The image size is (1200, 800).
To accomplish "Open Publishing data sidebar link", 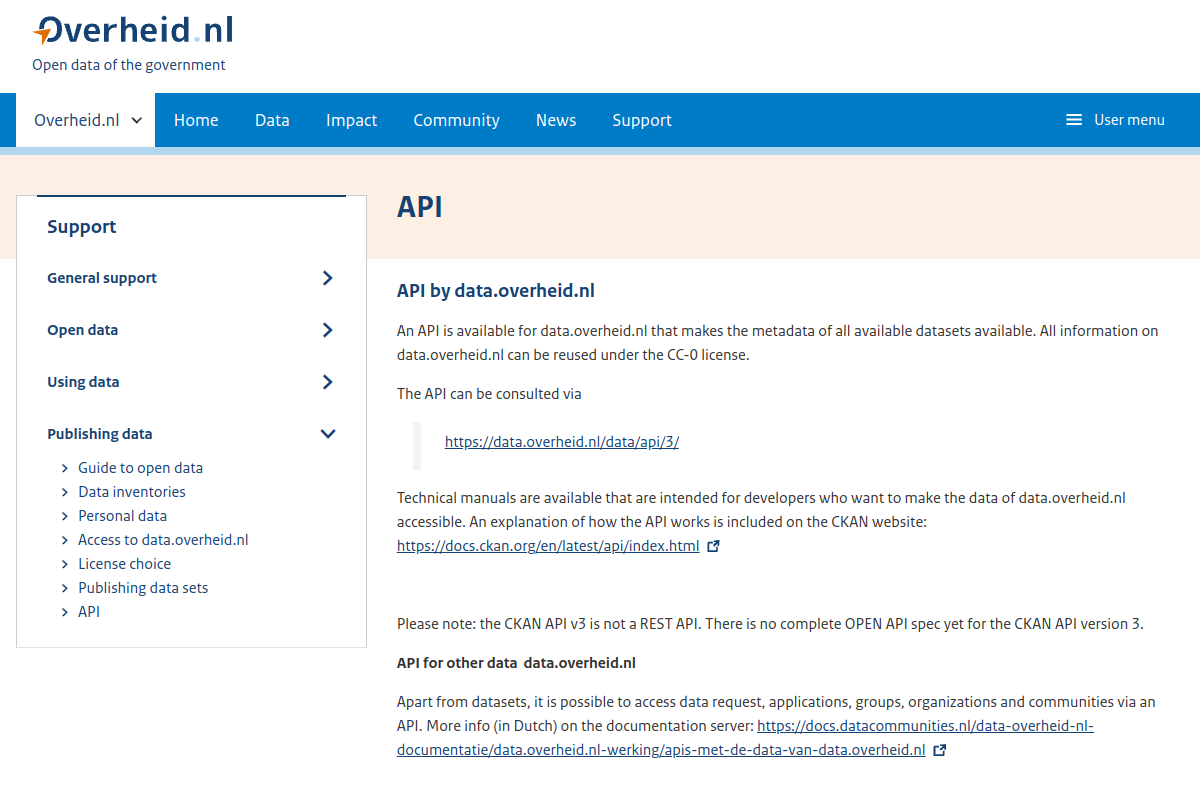I will tap(100, 434).
